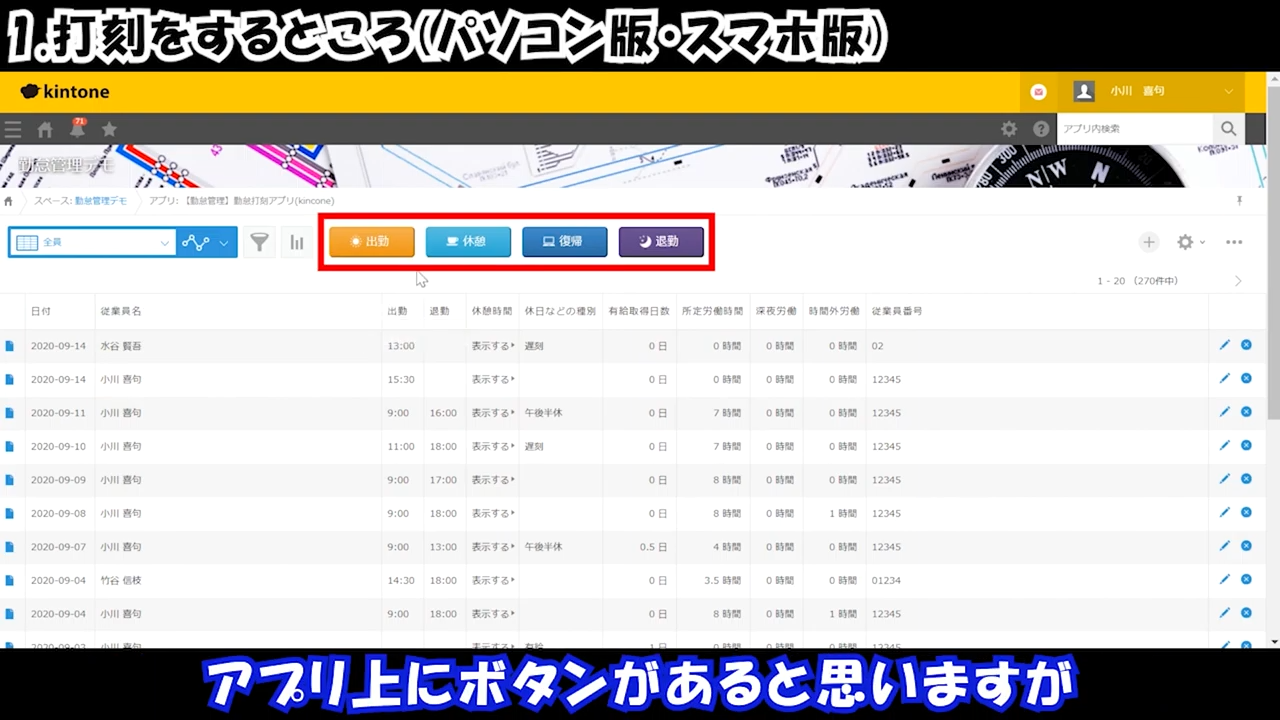Open the portal settings gear icon
Screen dimensions: 1280x720
point(1009,129)
